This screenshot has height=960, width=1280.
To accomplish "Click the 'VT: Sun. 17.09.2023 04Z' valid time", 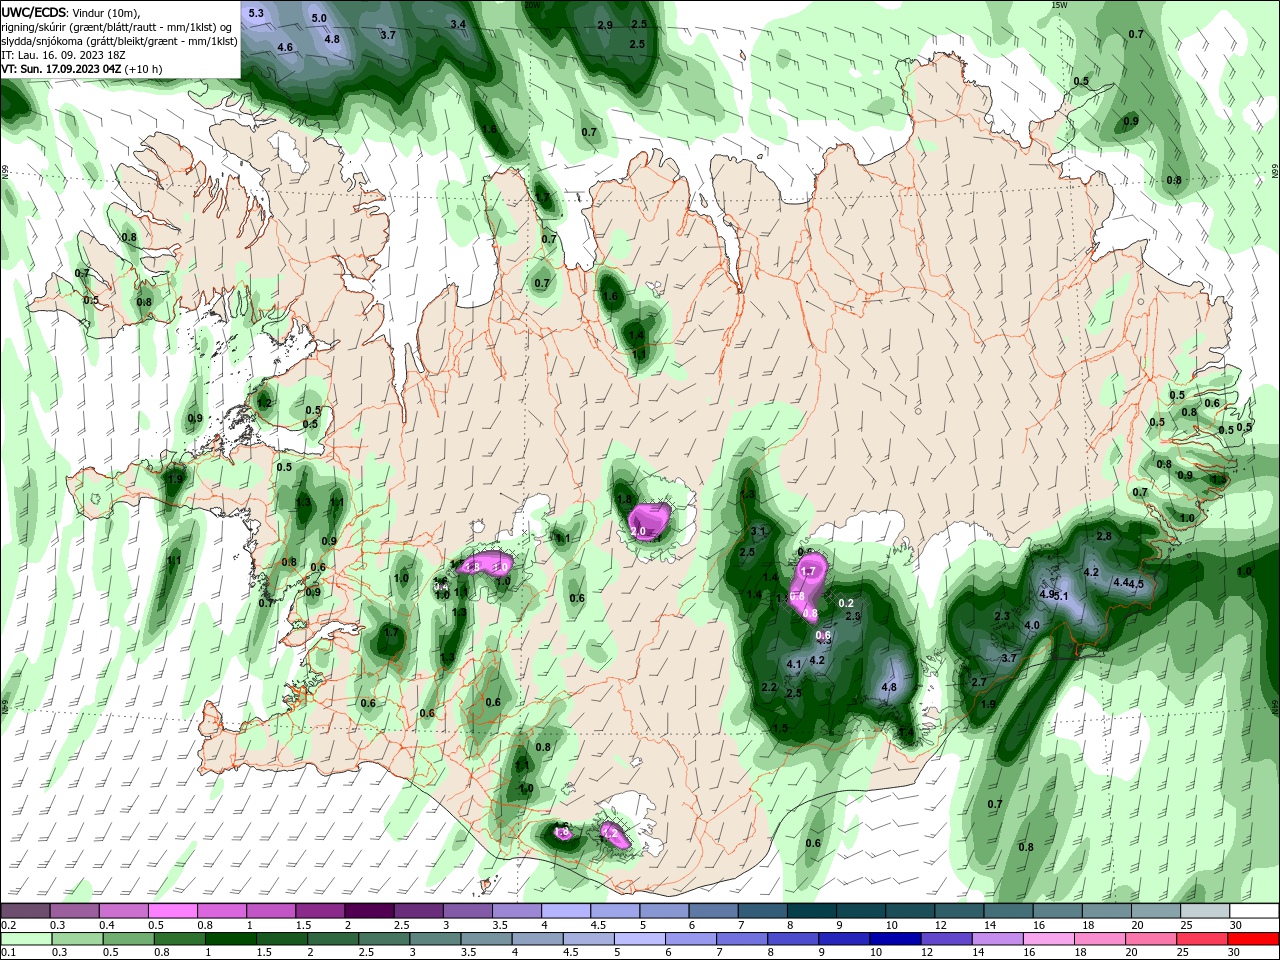I will click(x=62, y=69).
